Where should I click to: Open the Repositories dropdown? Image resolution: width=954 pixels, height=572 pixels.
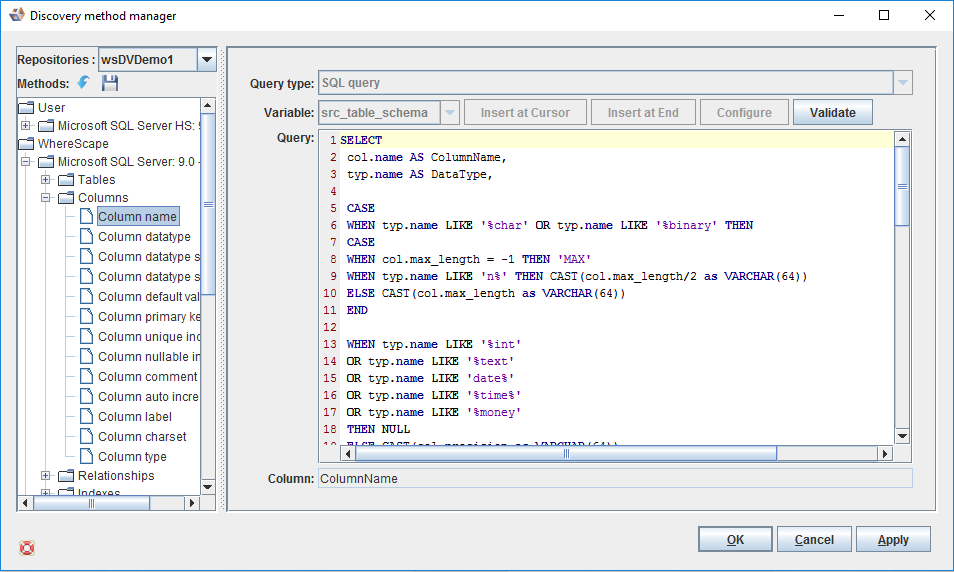click(207, 60)
